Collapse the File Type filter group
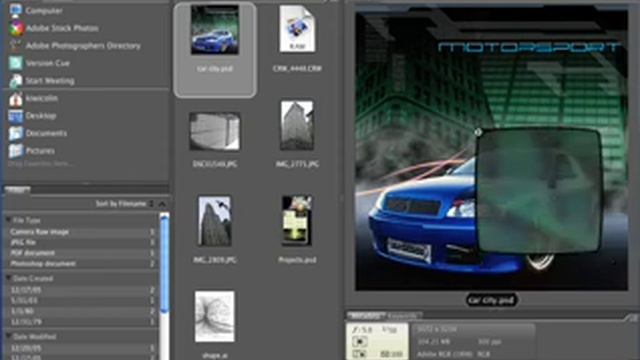This screenshot has width=640, height=360. pos(8,220)
